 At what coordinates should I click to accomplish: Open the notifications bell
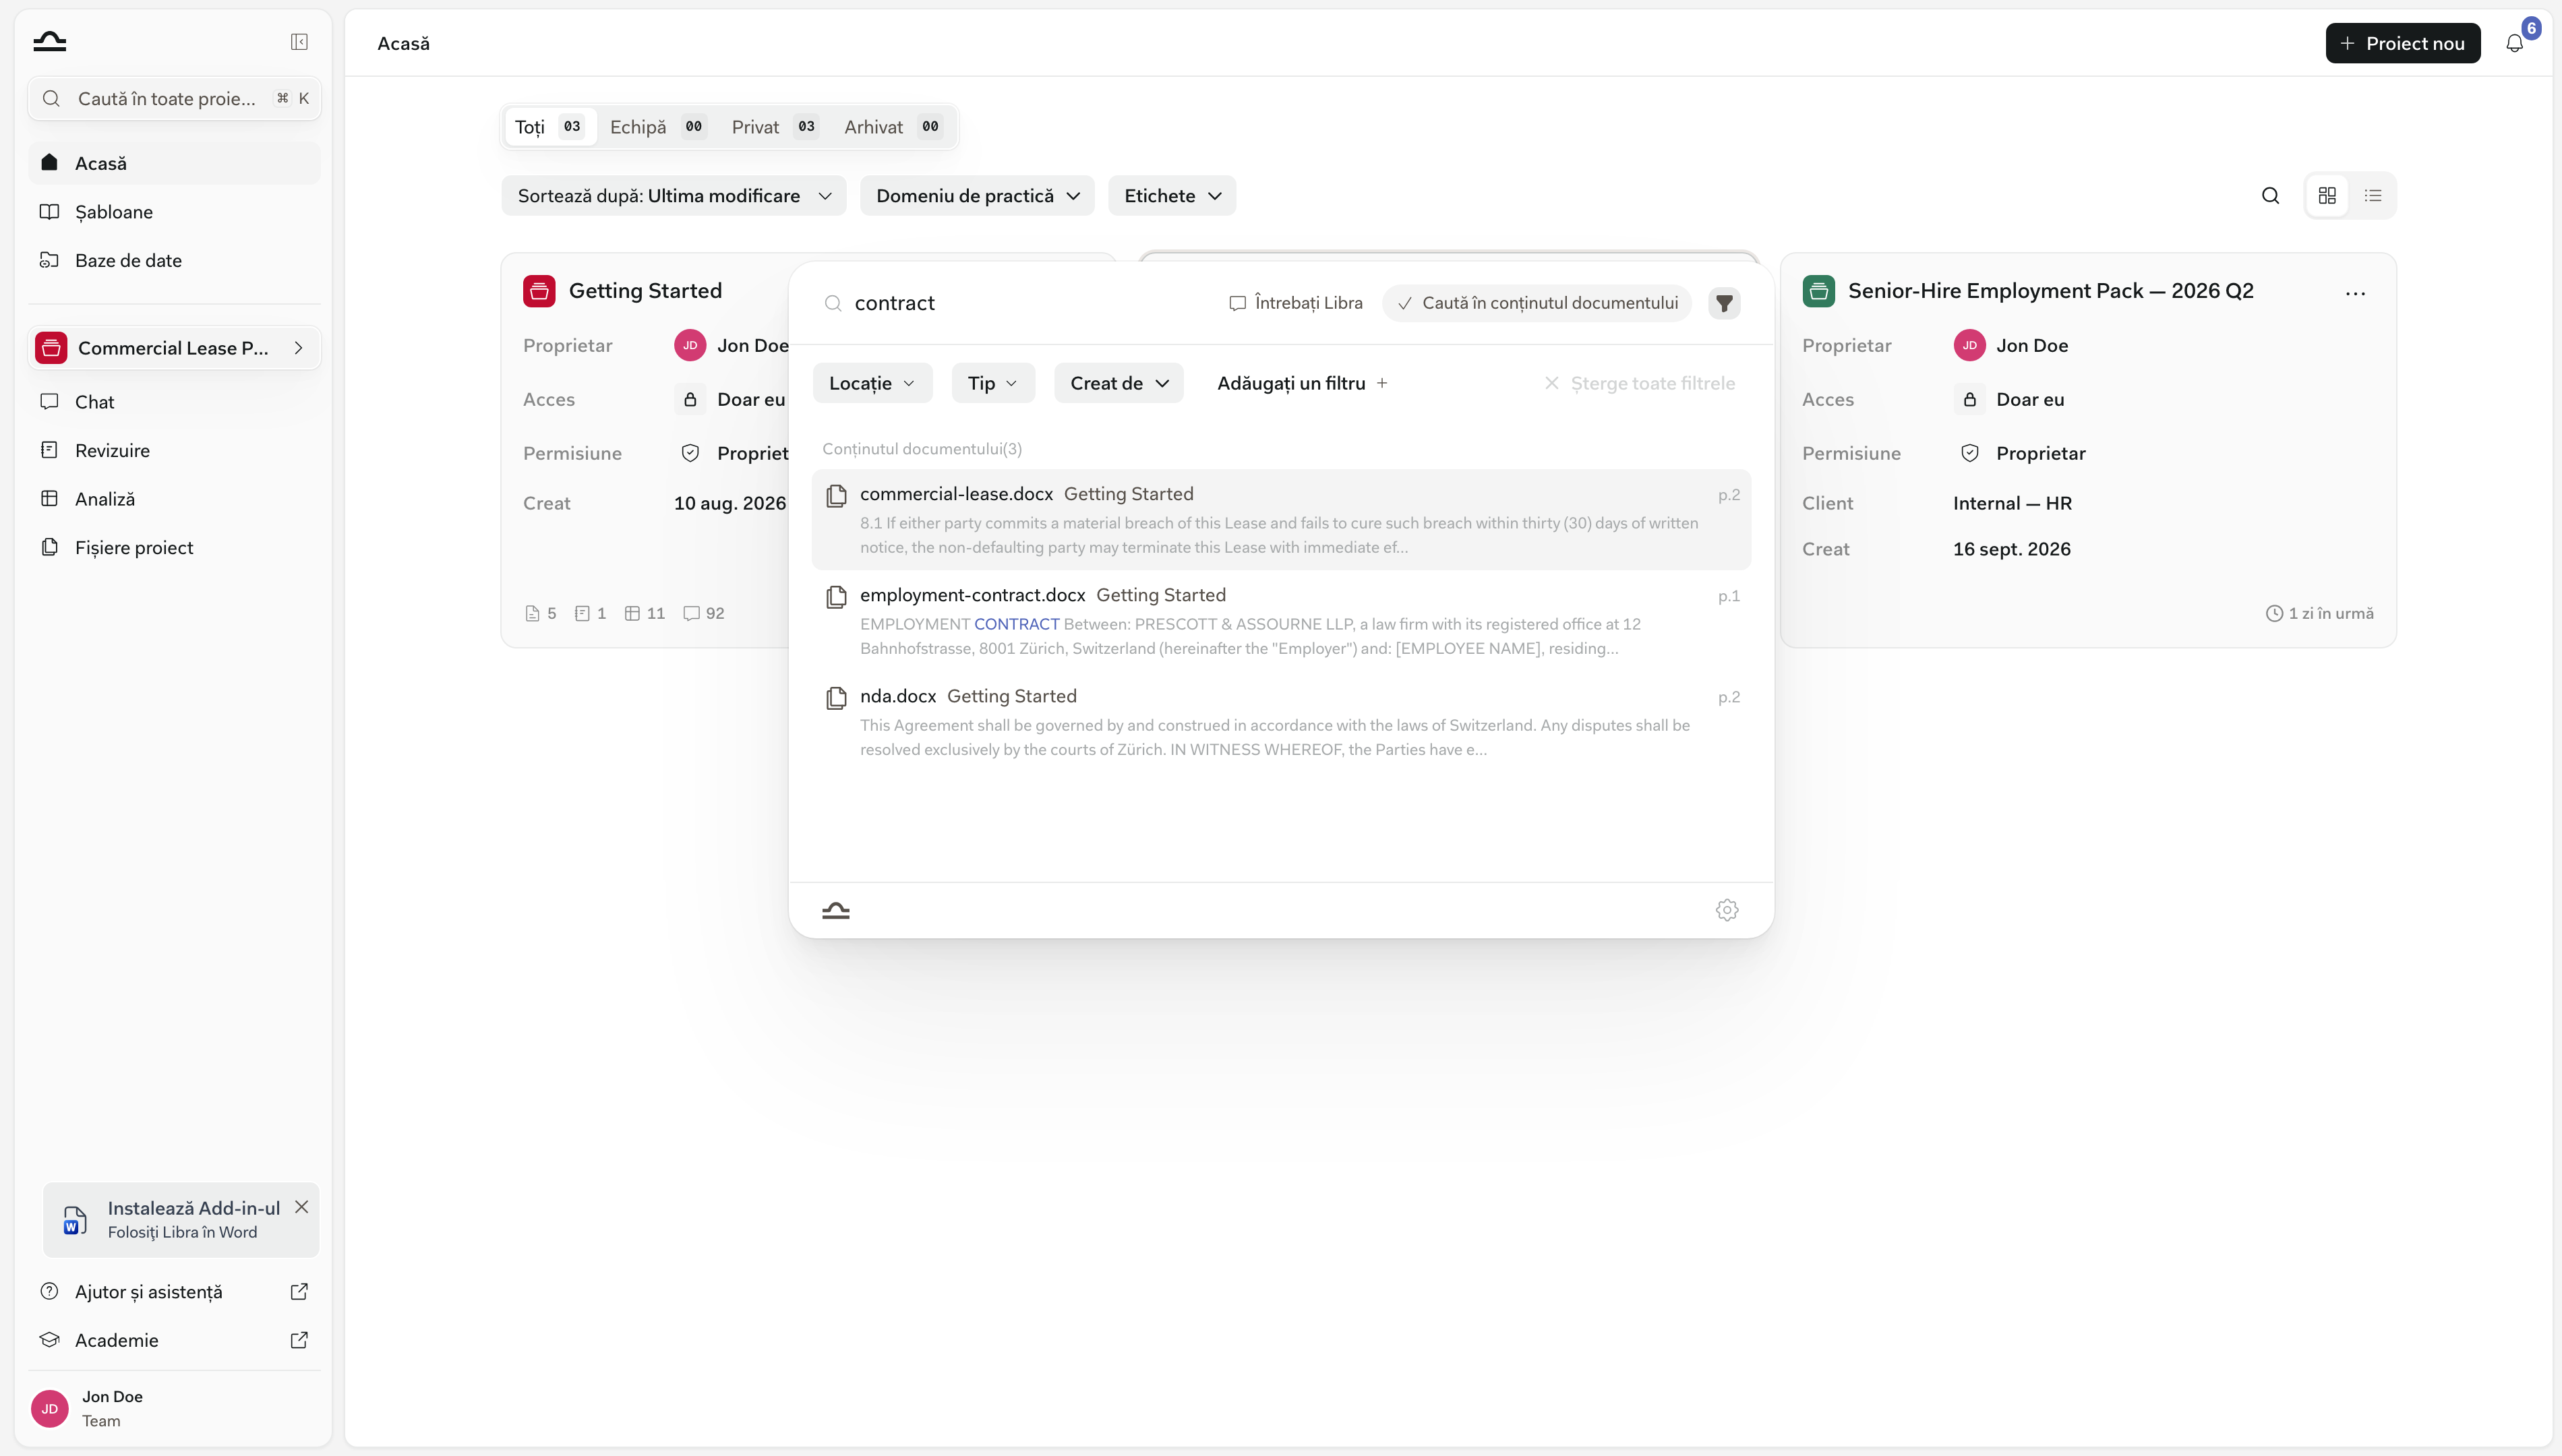(2514, 43)
